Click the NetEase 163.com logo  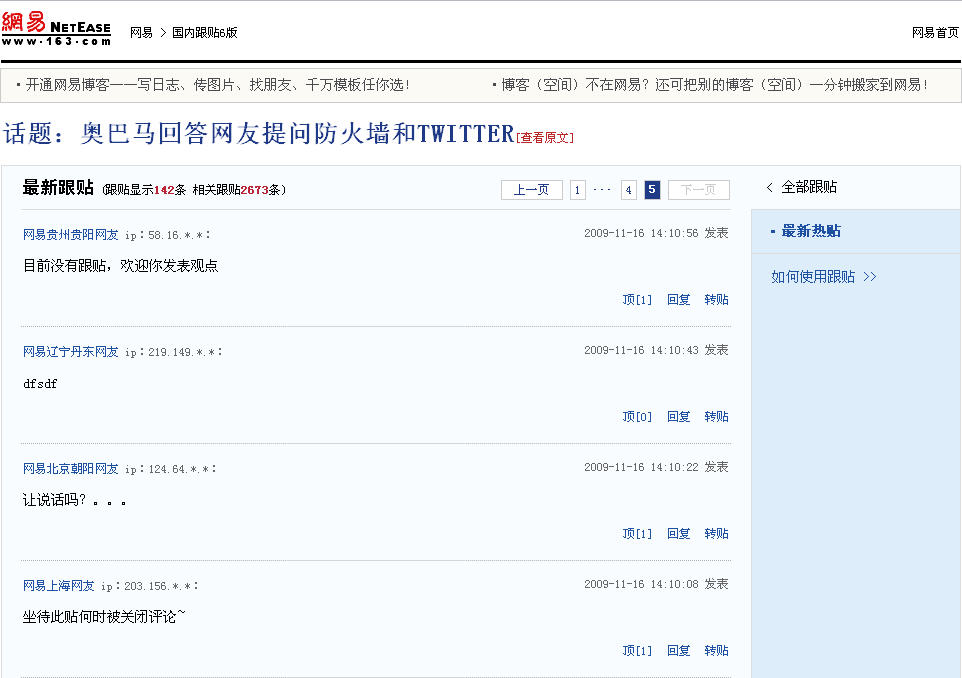pos(56,30)
